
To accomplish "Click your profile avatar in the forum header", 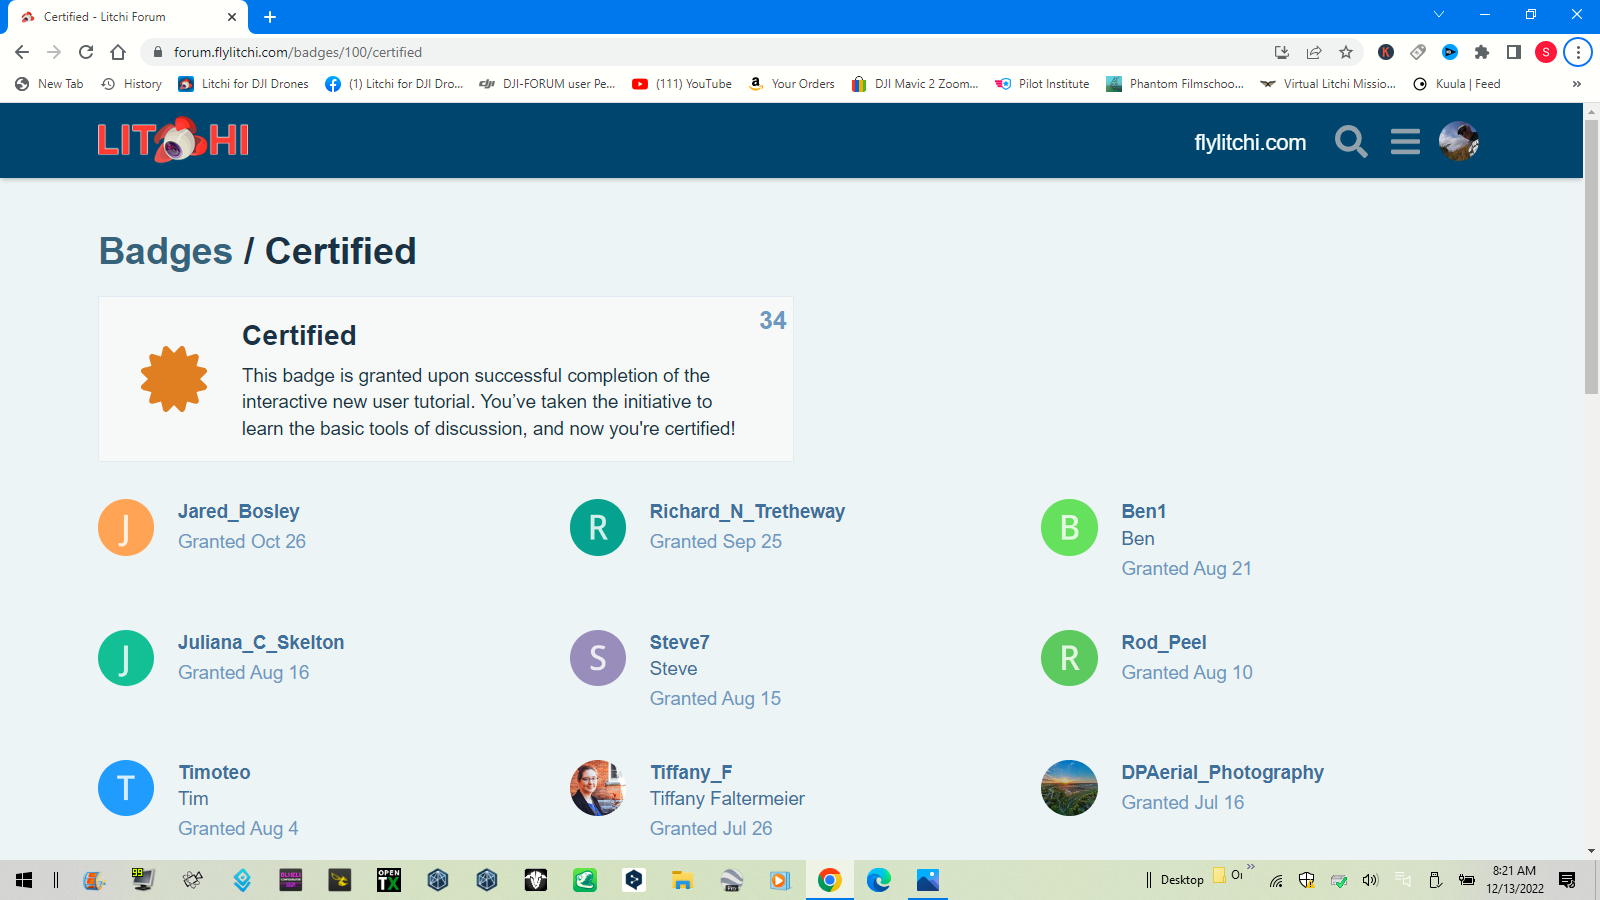I will 1459,141.
